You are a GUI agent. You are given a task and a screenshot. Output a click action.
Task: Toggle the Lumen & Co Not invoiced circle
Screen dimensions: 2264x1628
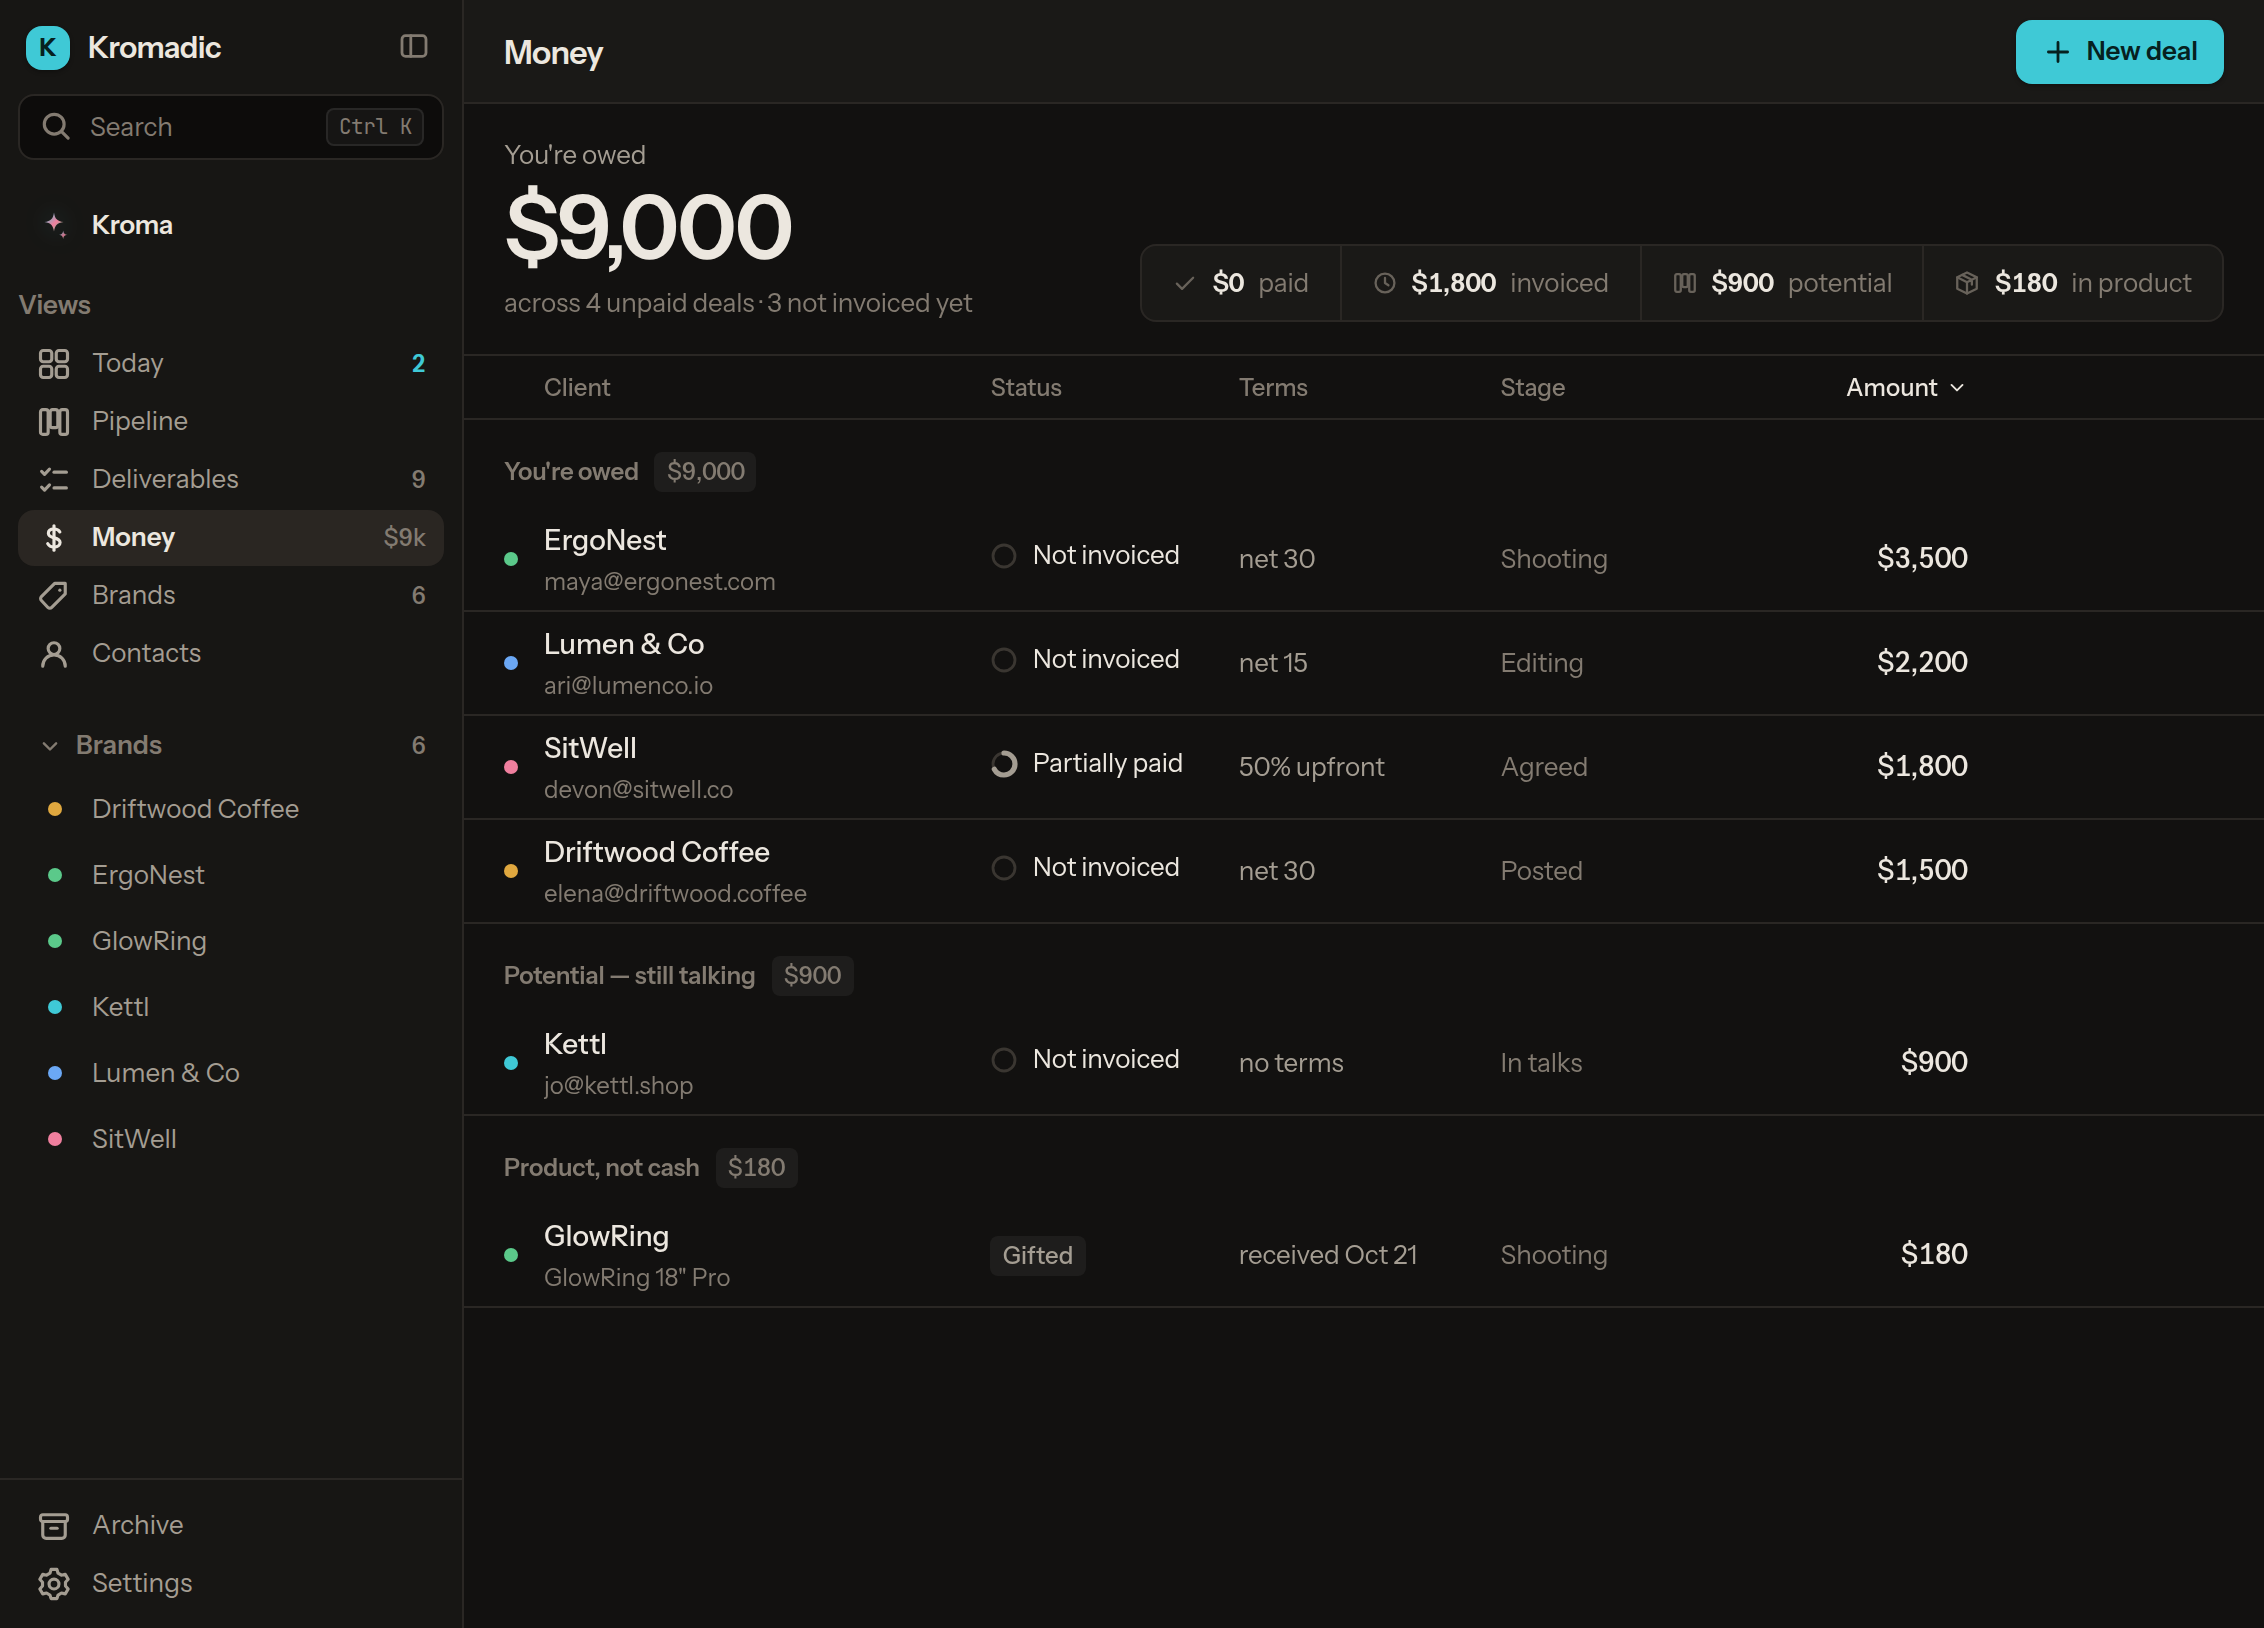click(x=1004, y=660)
